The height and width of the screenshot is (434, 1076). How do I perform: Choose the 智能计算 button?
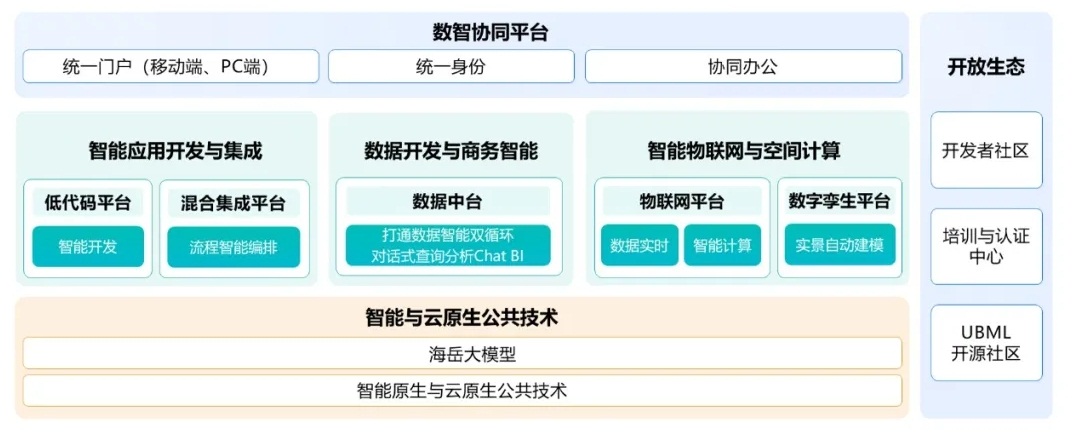pyautogui.click(x=722, y=246)
